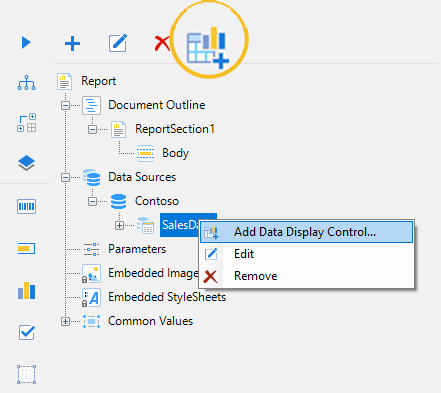
Task: Select Parameters in the tree
Action: [137, 249]
